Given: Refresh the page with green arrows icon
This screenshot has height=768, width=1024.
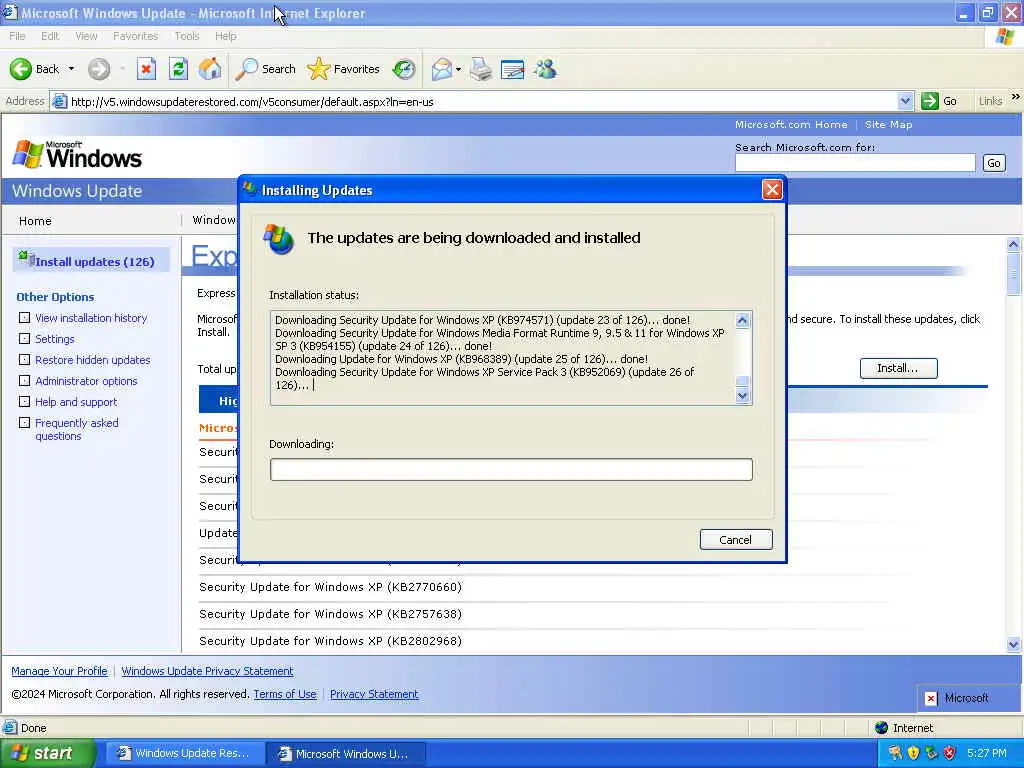Looking at the screenshot, I should point(178,69).
